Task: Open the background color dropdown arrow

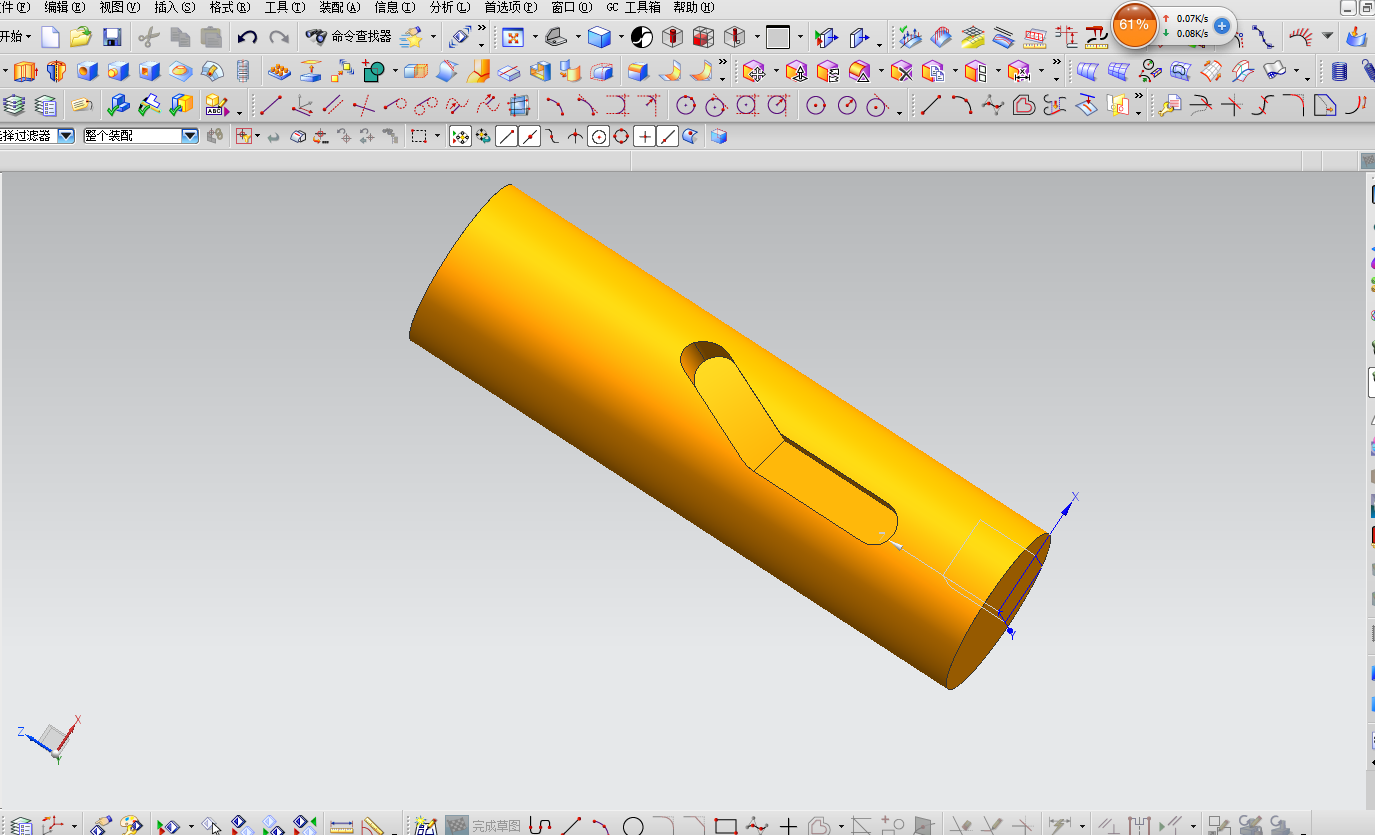Action: [x=800, y=38]
